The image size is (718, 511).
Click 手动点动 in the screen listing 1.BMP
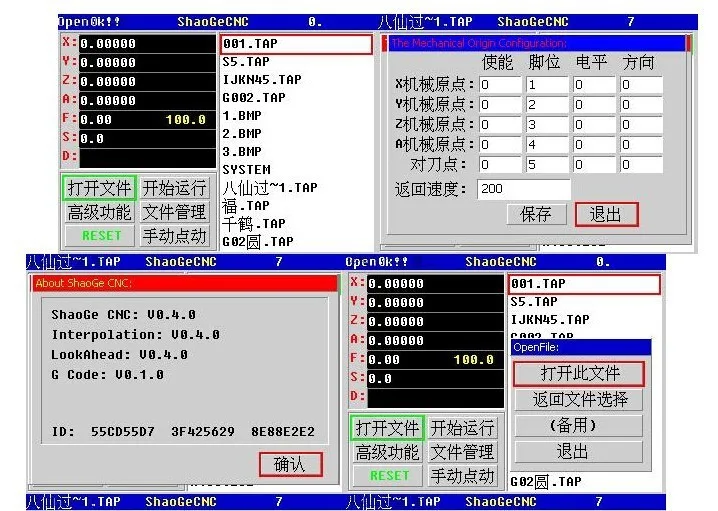[x=174, y=236]
